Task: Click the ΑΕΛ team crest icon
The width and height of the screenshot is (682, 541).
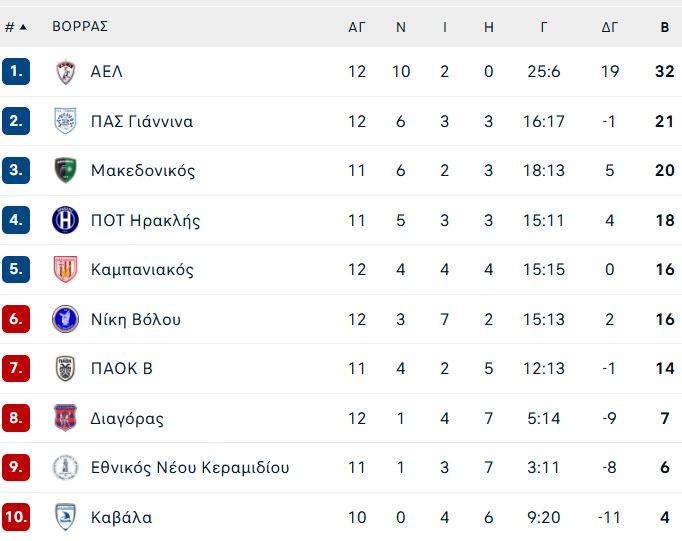Action: coord(66,72)
